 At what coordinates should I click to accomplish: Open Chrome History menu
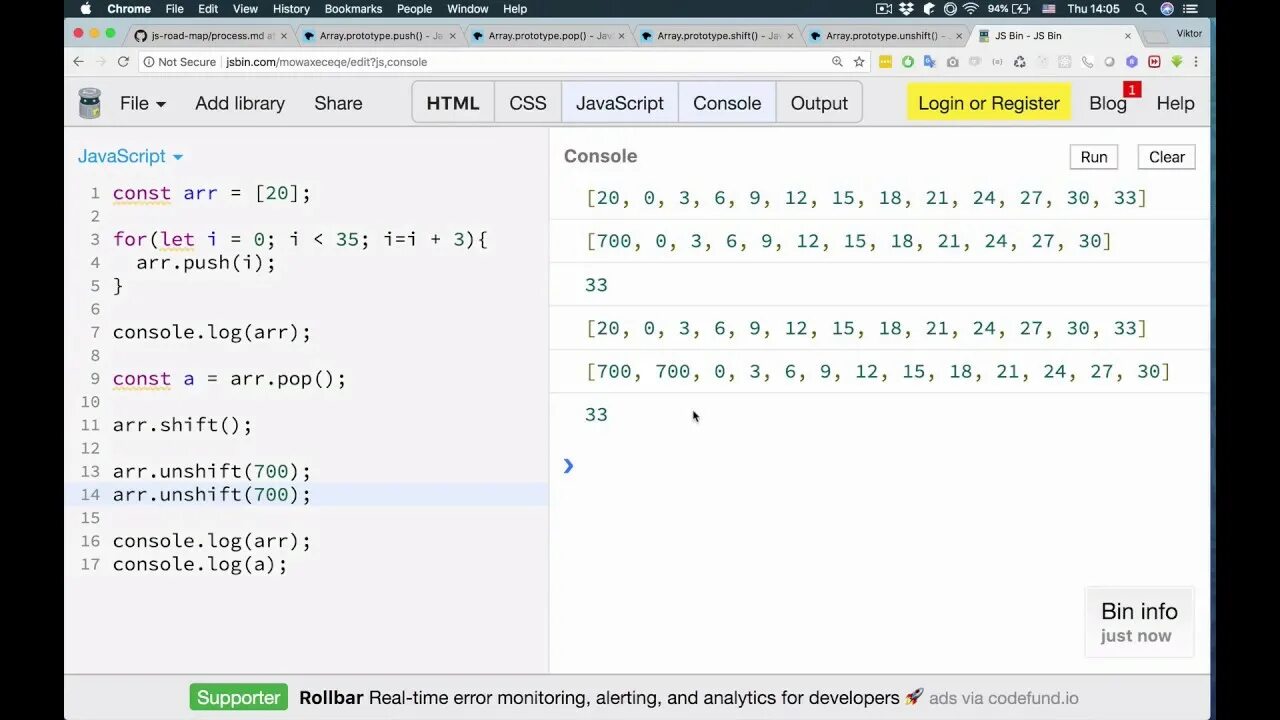coord(291,9)
